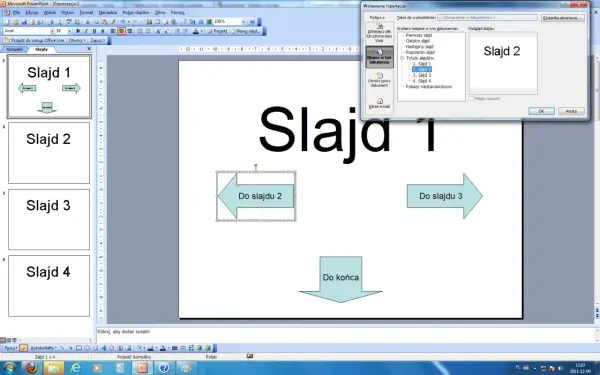Choose '4. Slajd 4' in the hyperlink tree
Screen dimensions: 600x375
pos(422,81)
